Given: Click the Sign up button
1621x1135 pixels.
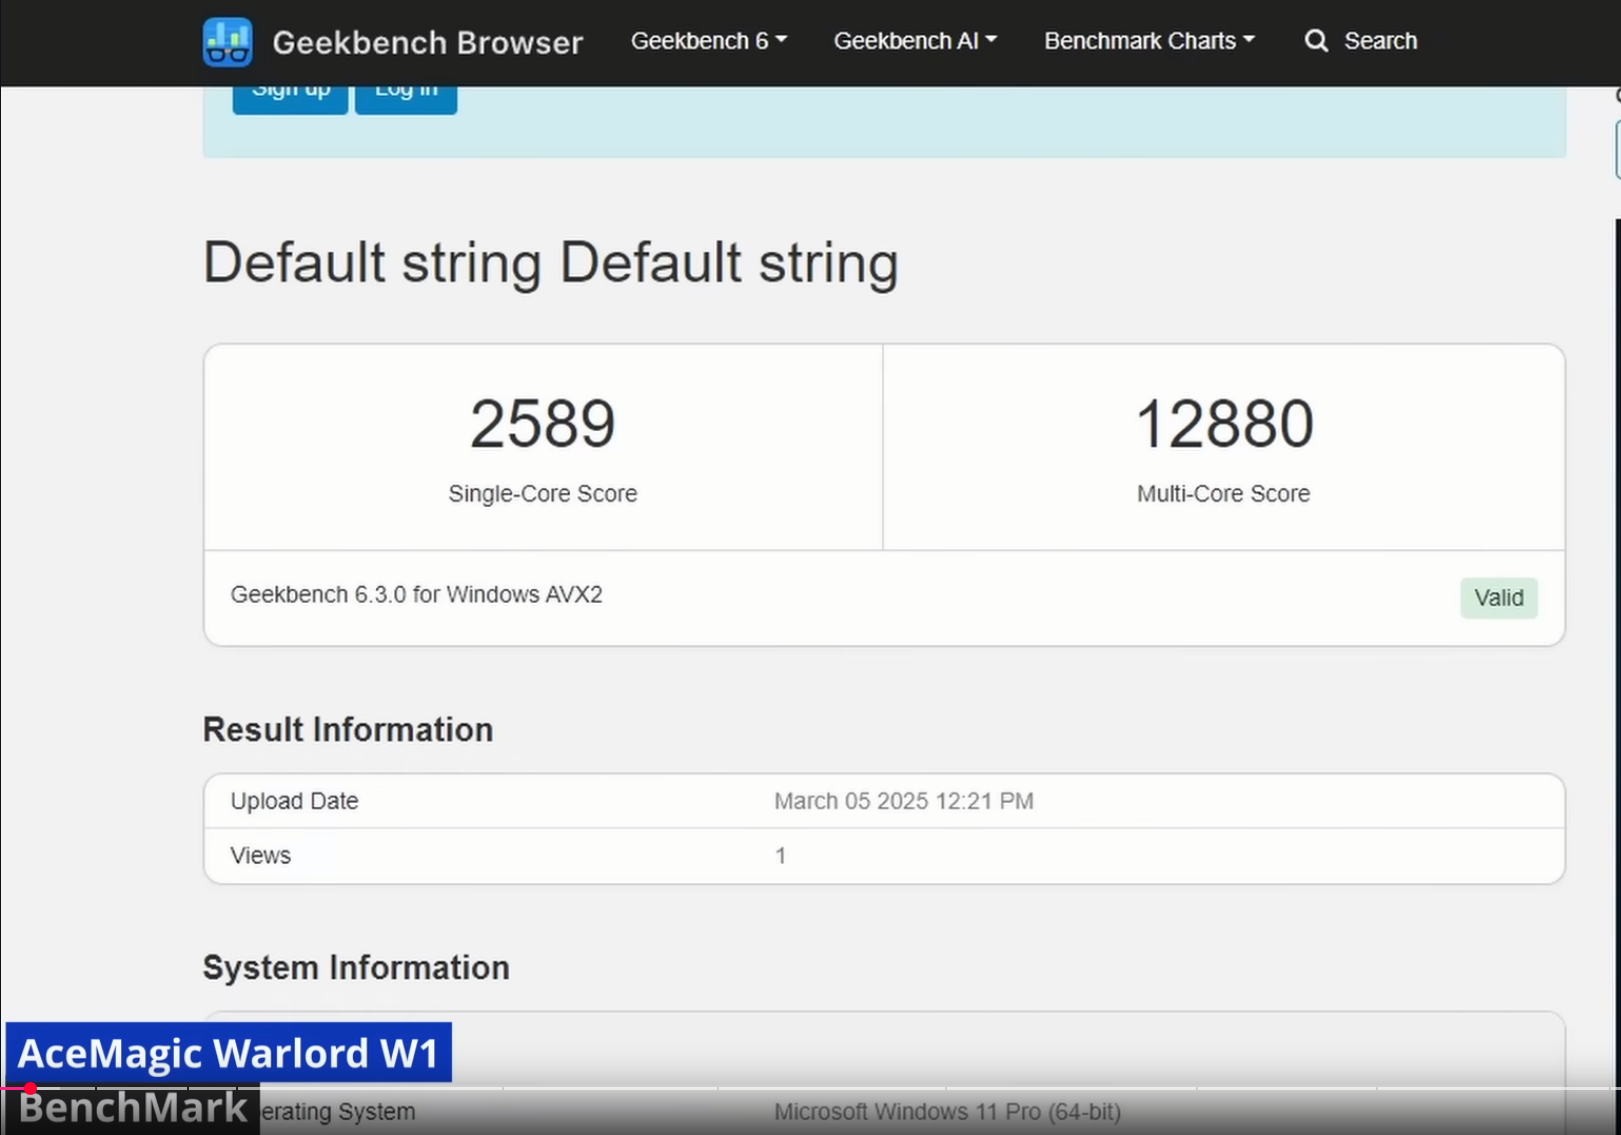Looking at the screenshot, I should (x=290, y=97).
